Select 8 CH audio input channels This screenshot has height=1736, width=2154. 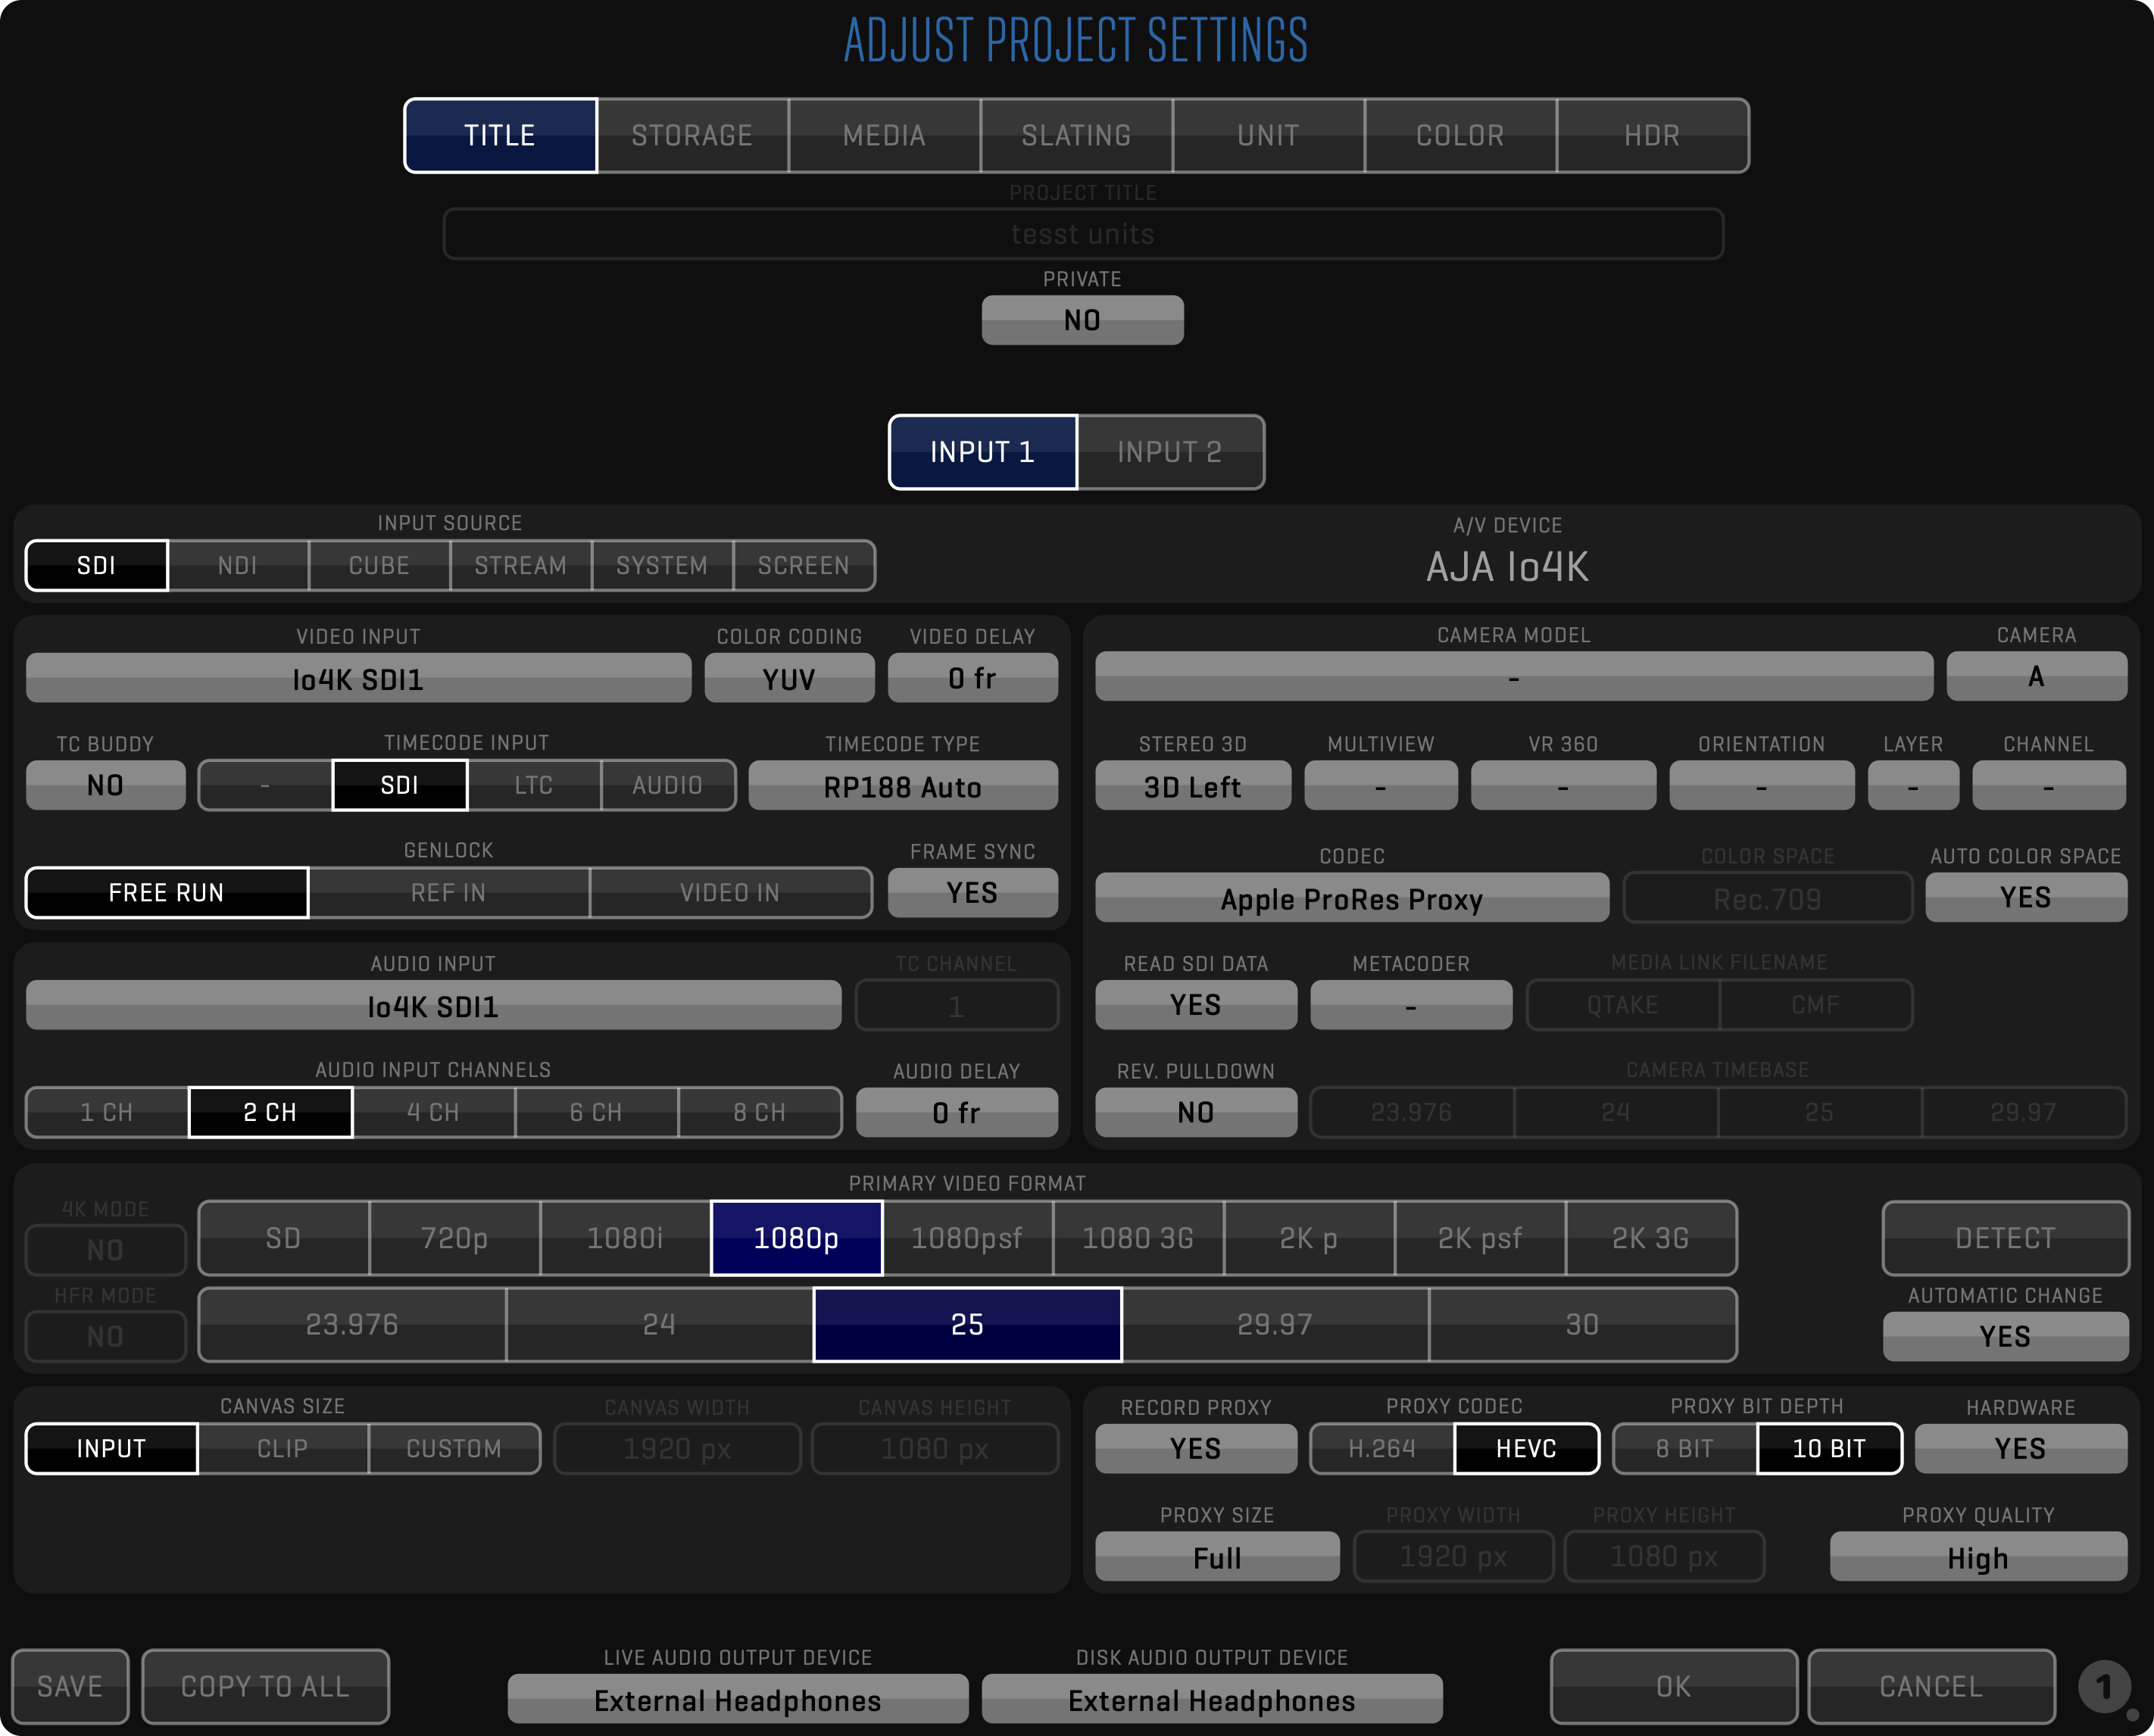click(759, 1112)
